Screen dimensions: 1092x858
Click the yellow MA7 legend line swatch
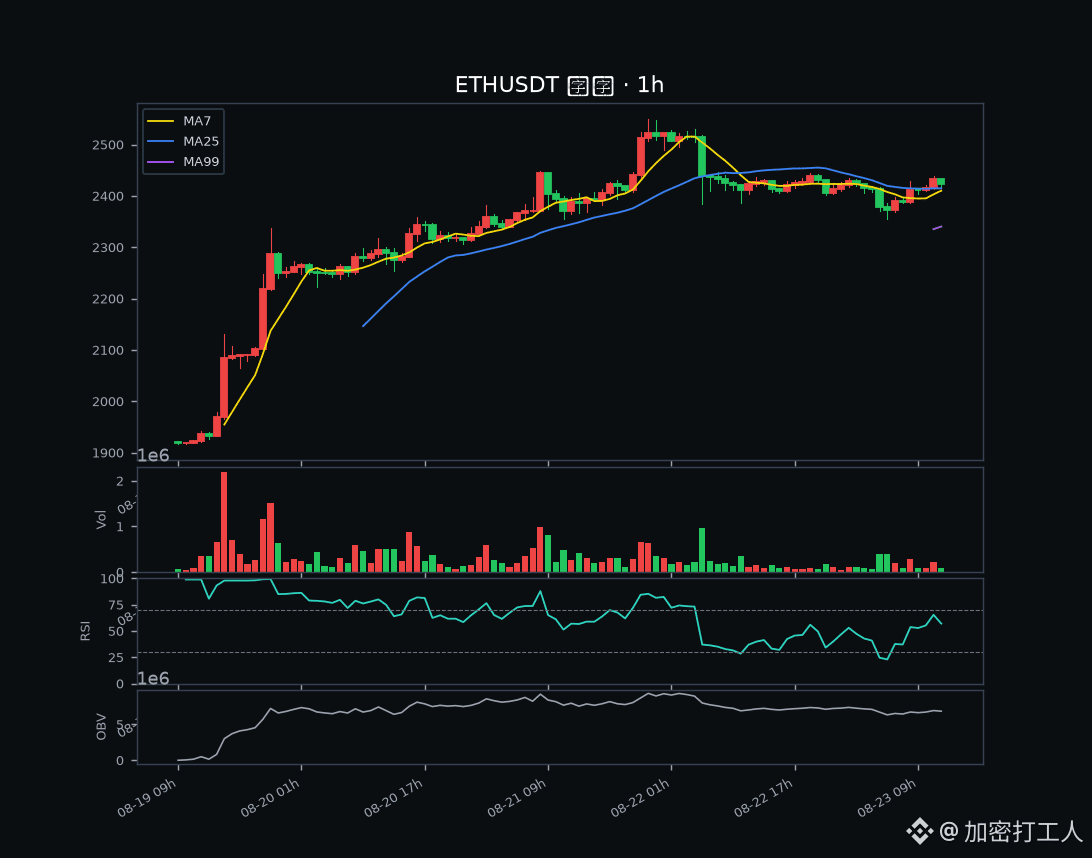[161, 122]
